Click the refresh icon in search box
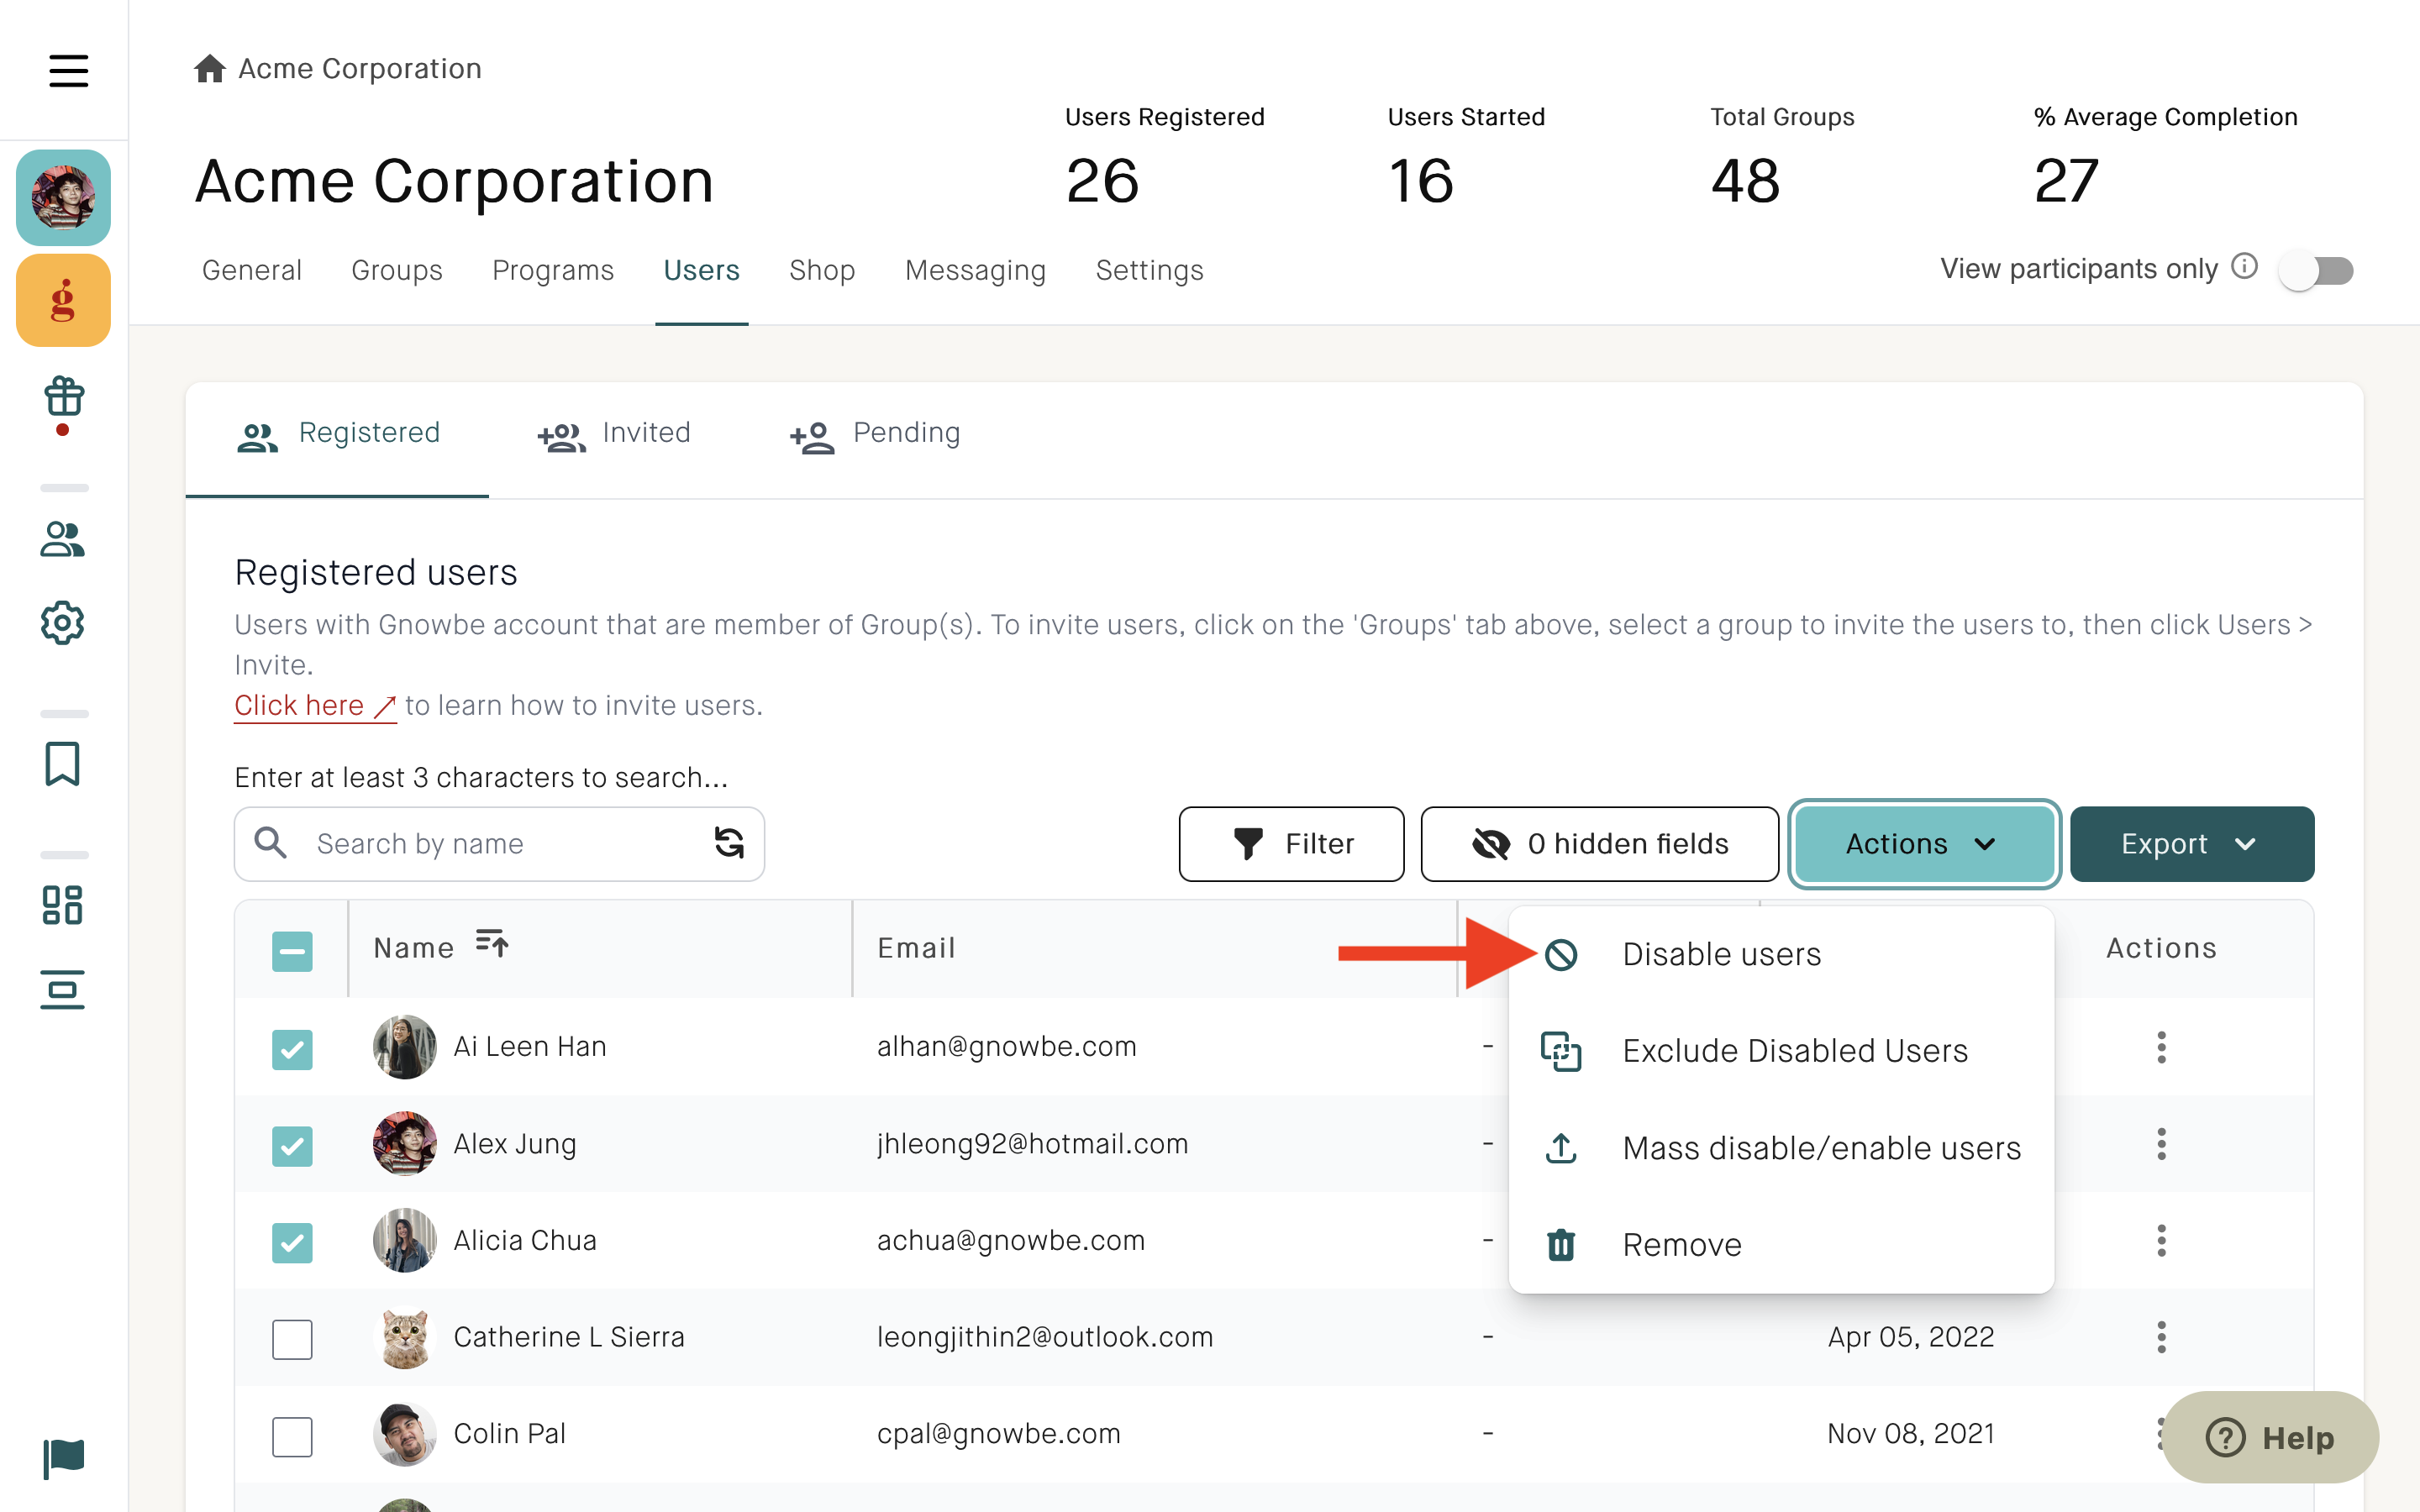2420x1512 pixels. pos(729,843)
